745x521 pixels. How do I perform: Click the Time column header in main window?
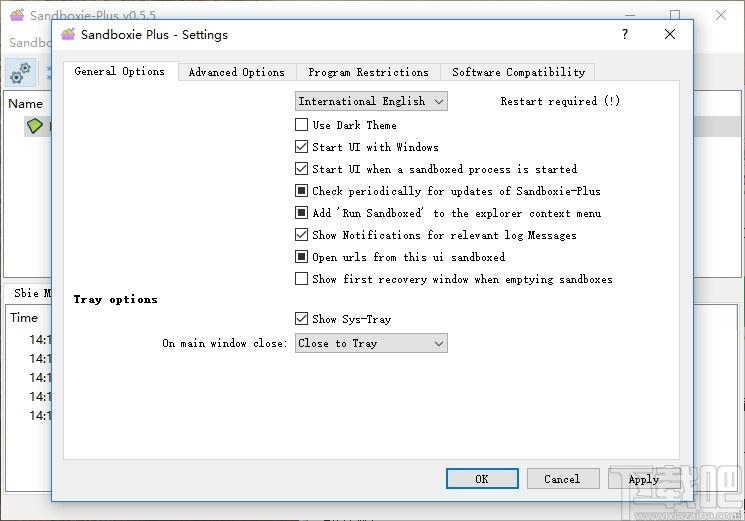[24, 318]
